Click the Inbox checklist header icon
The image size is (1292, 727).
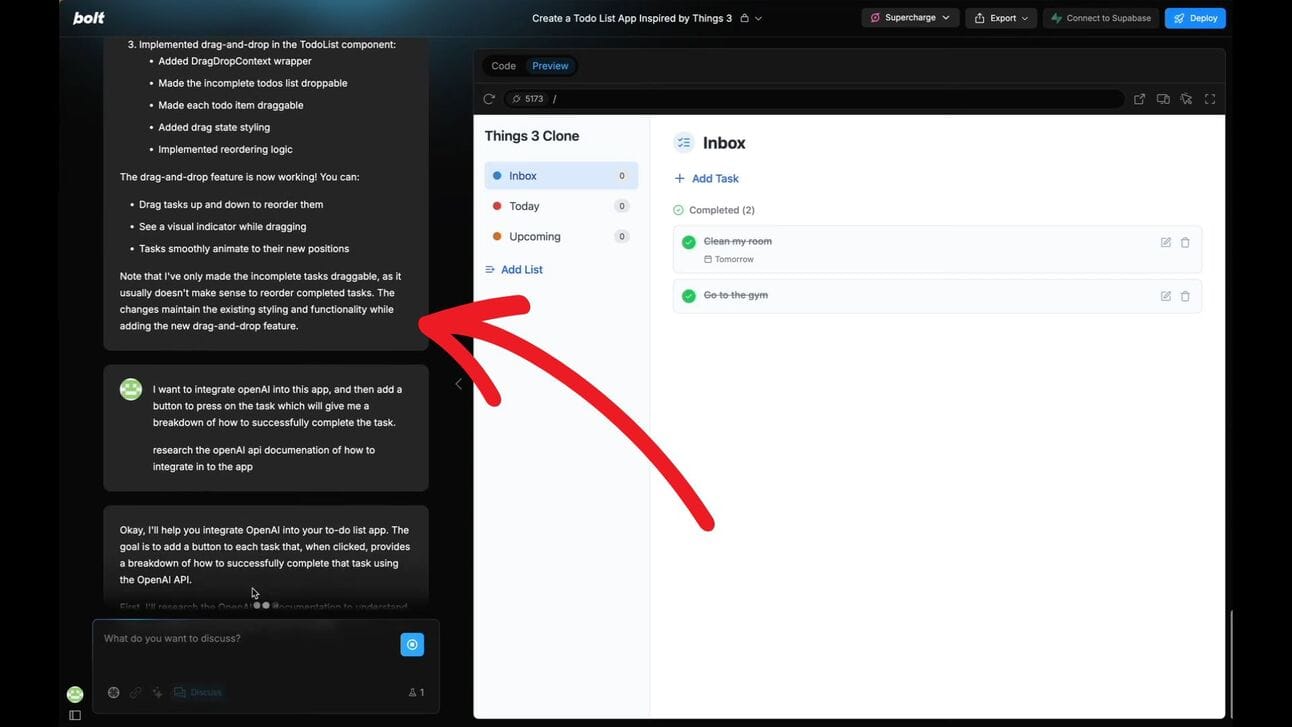pyautogui.click(x=684, y=143)
